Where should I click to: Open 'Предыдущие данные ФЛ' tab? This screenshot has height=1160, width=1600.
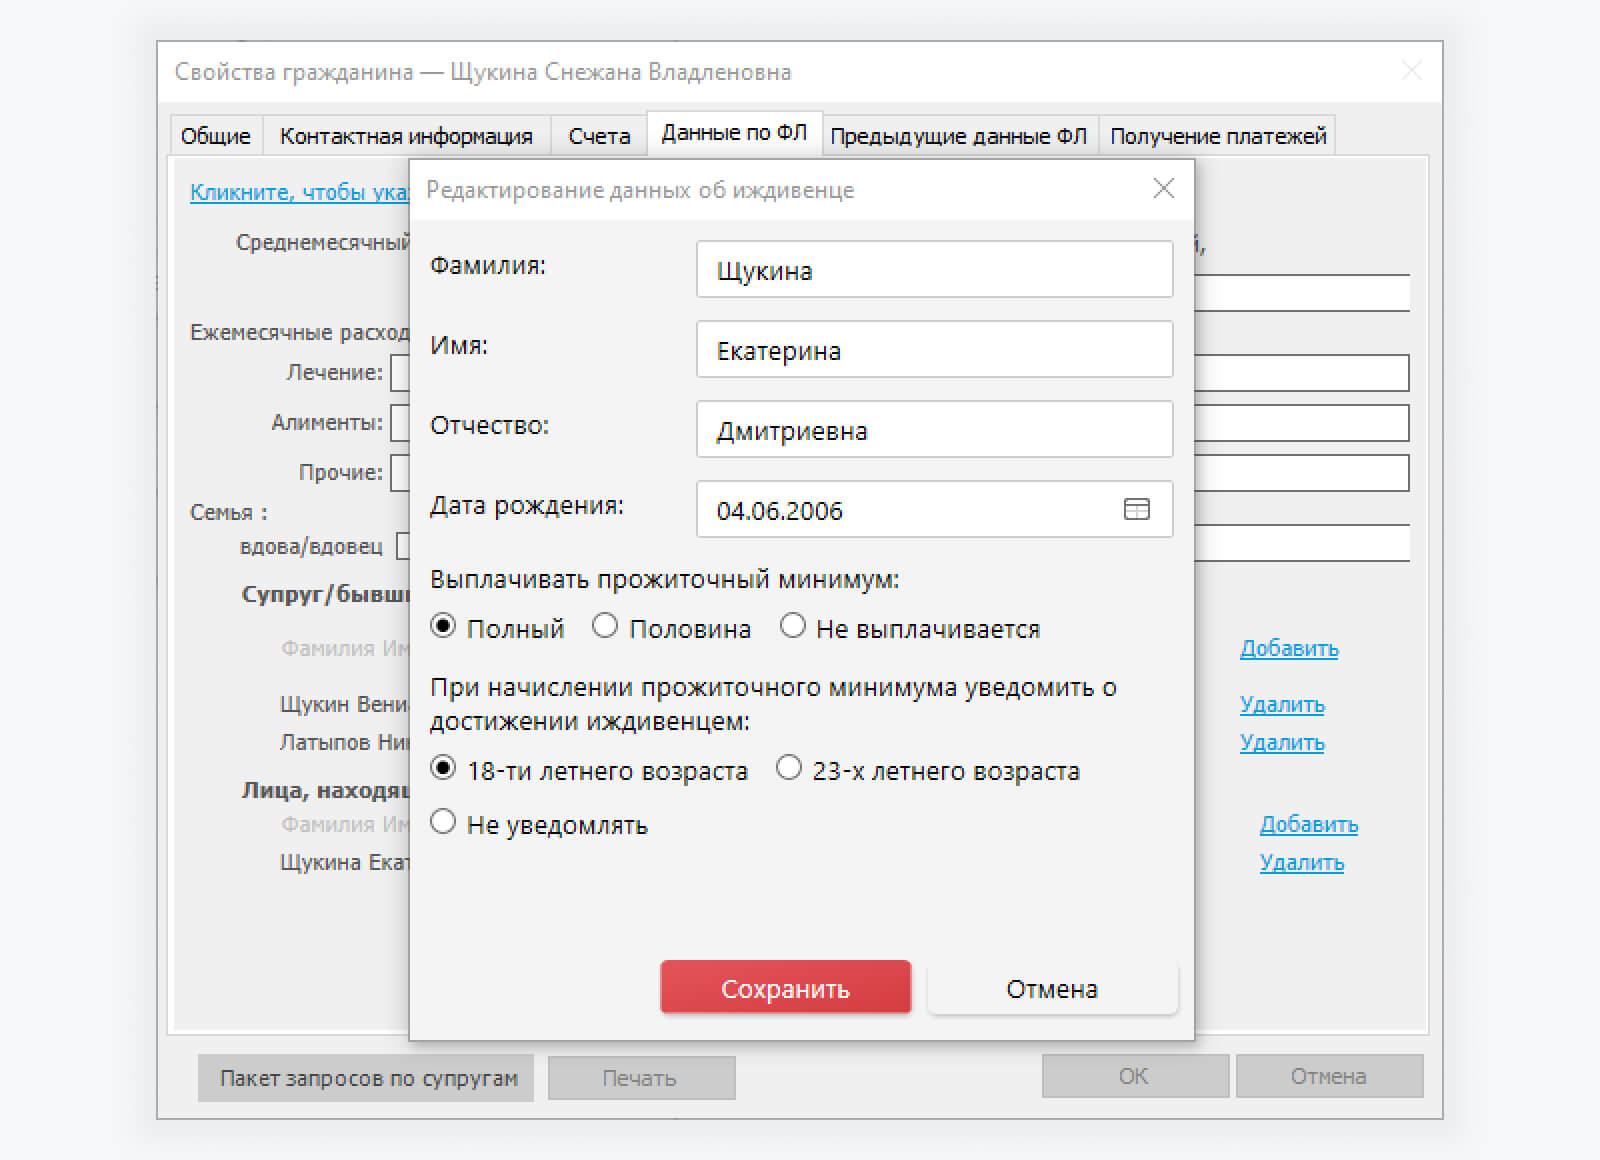[959, 136]
